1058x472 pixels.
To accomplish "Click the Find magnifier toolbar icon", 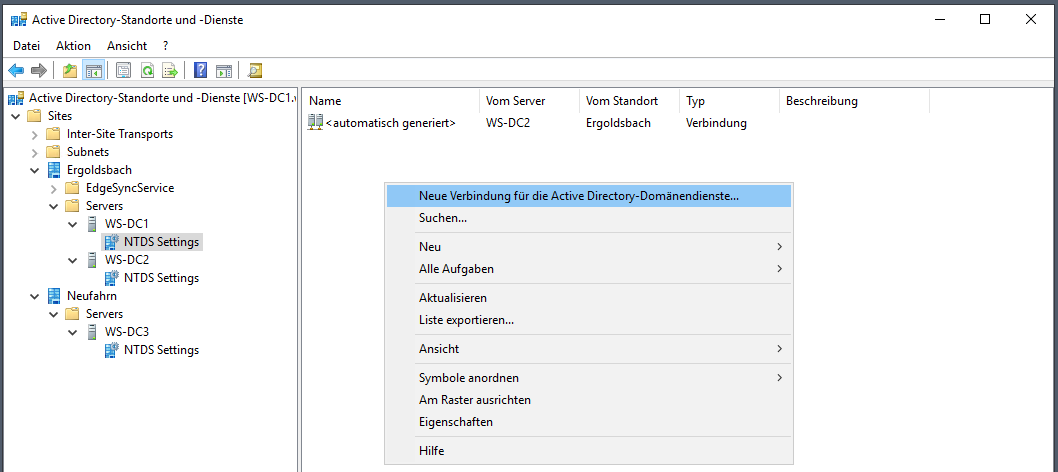I will (x=255, y=70).
